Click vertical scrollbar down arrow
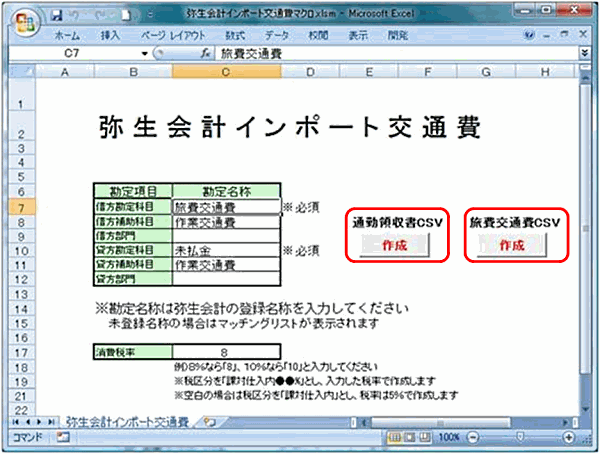 pos(585,409)
